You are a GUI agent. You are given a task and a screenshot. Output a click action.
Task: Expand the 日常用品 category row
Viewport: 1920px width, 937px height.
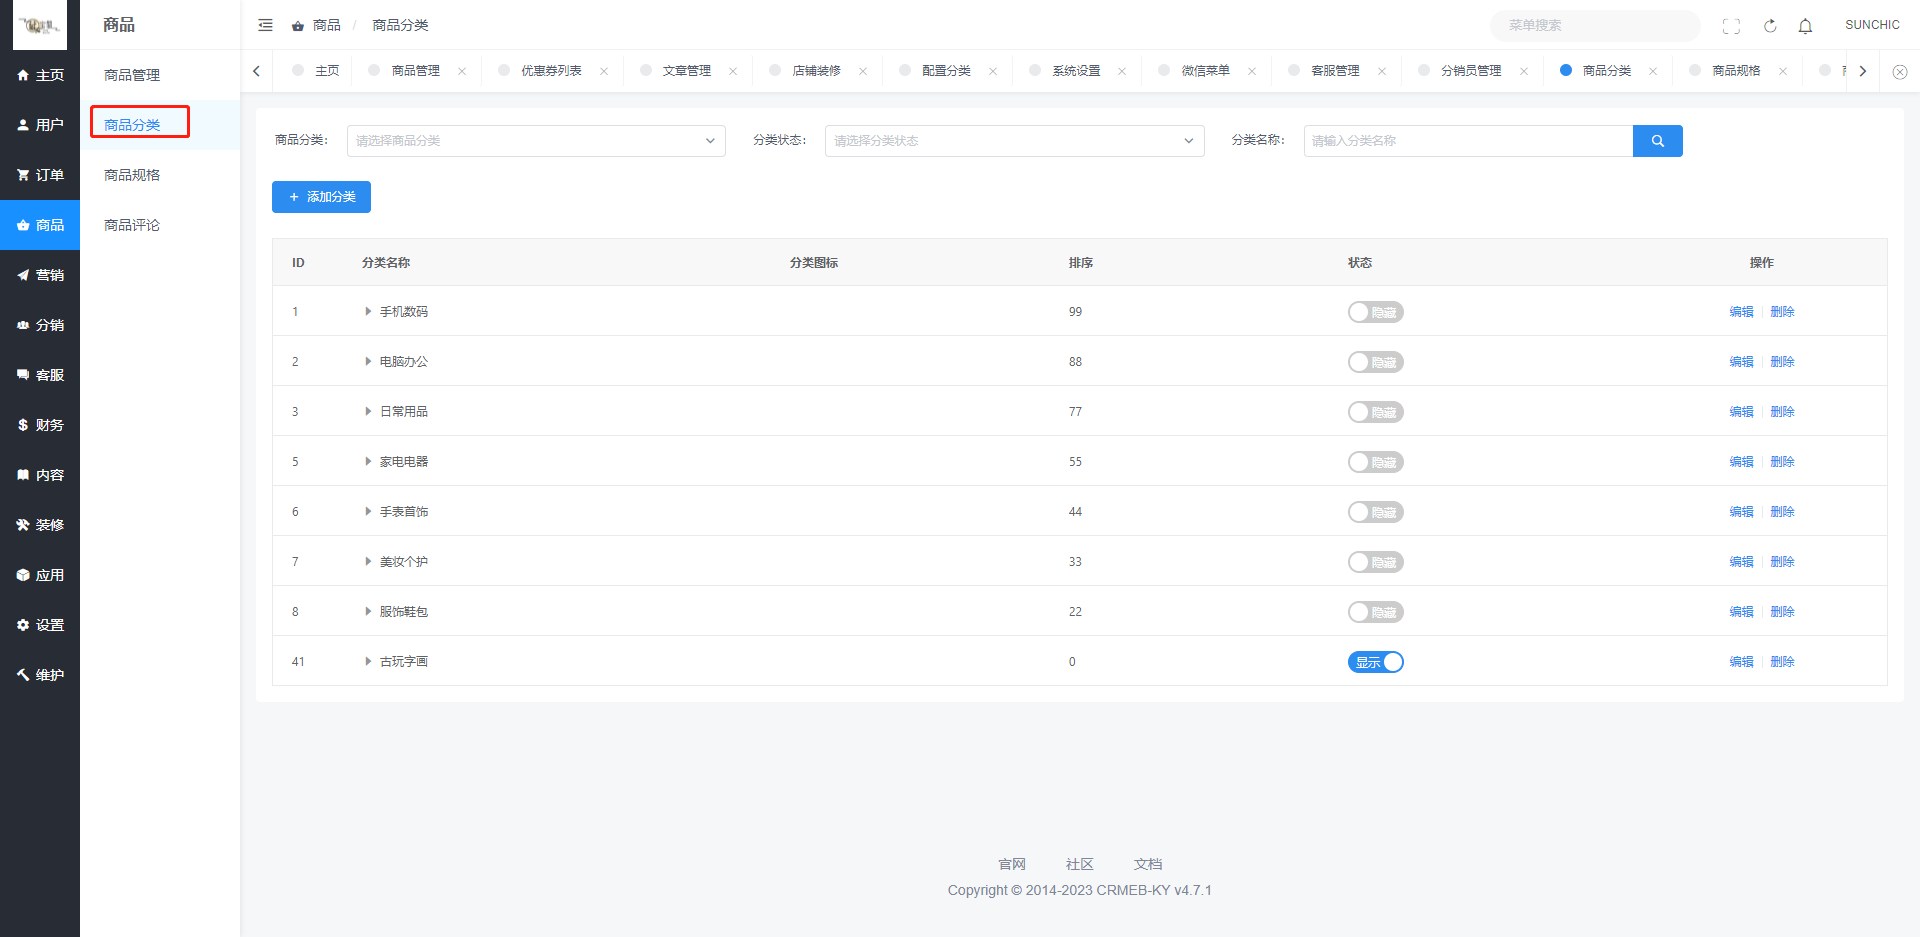click(x=368, y=412)
